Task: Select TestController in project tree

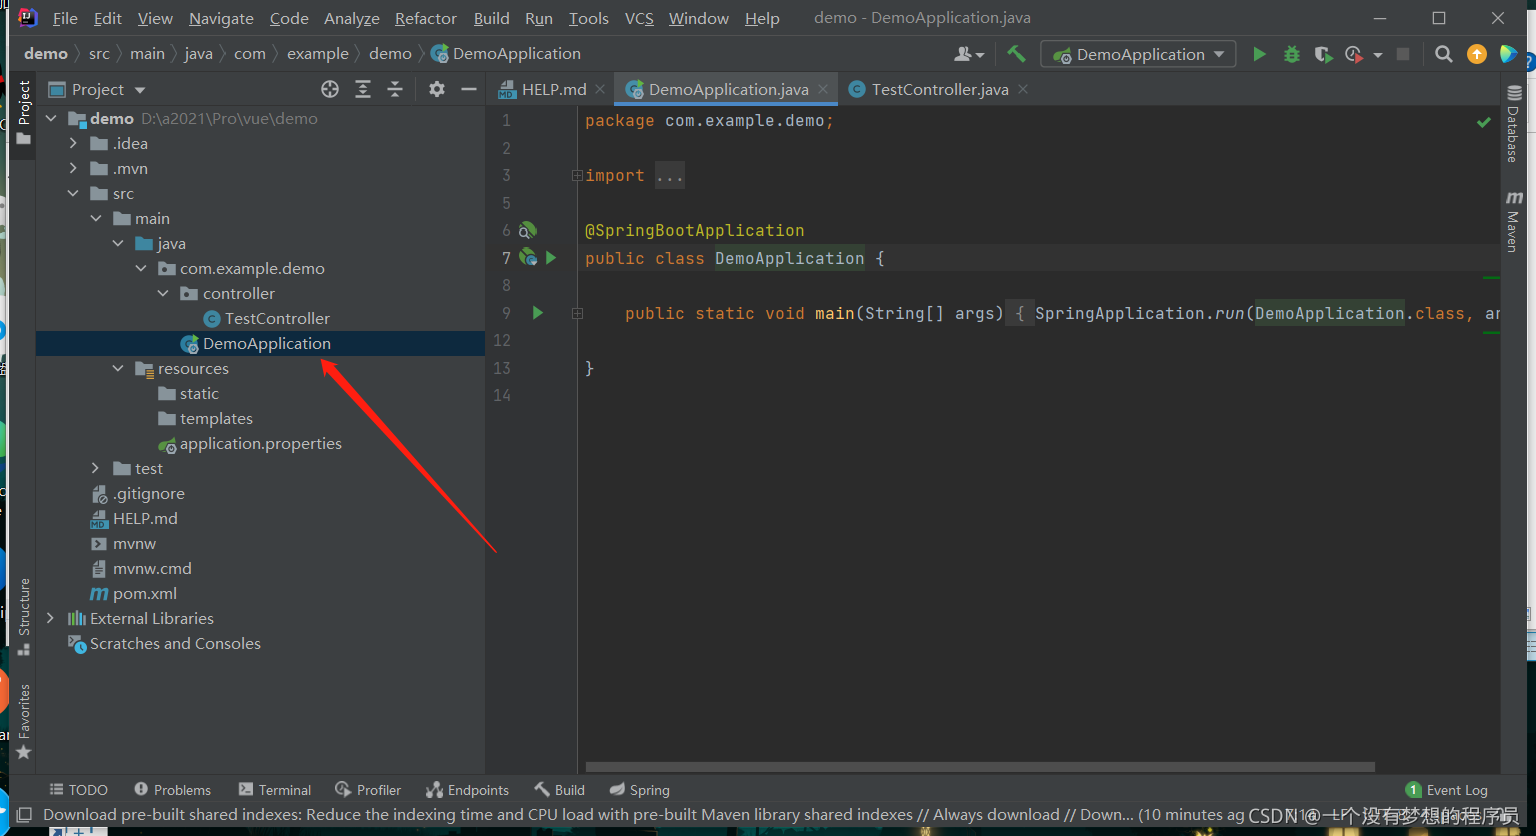Action: 277,318
